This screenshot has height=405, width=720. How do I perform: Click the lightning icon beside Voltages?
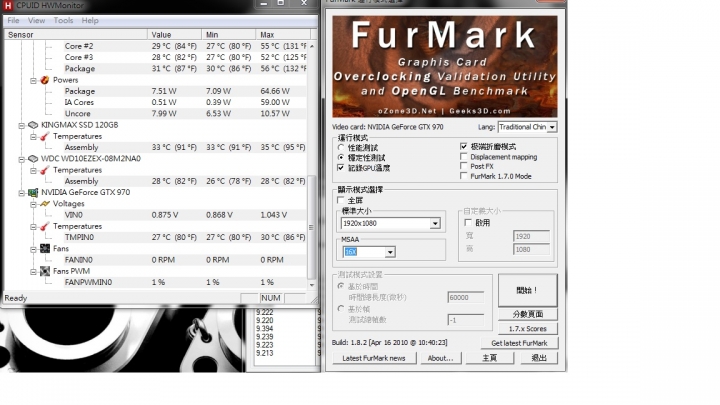(x=45, y=203)
